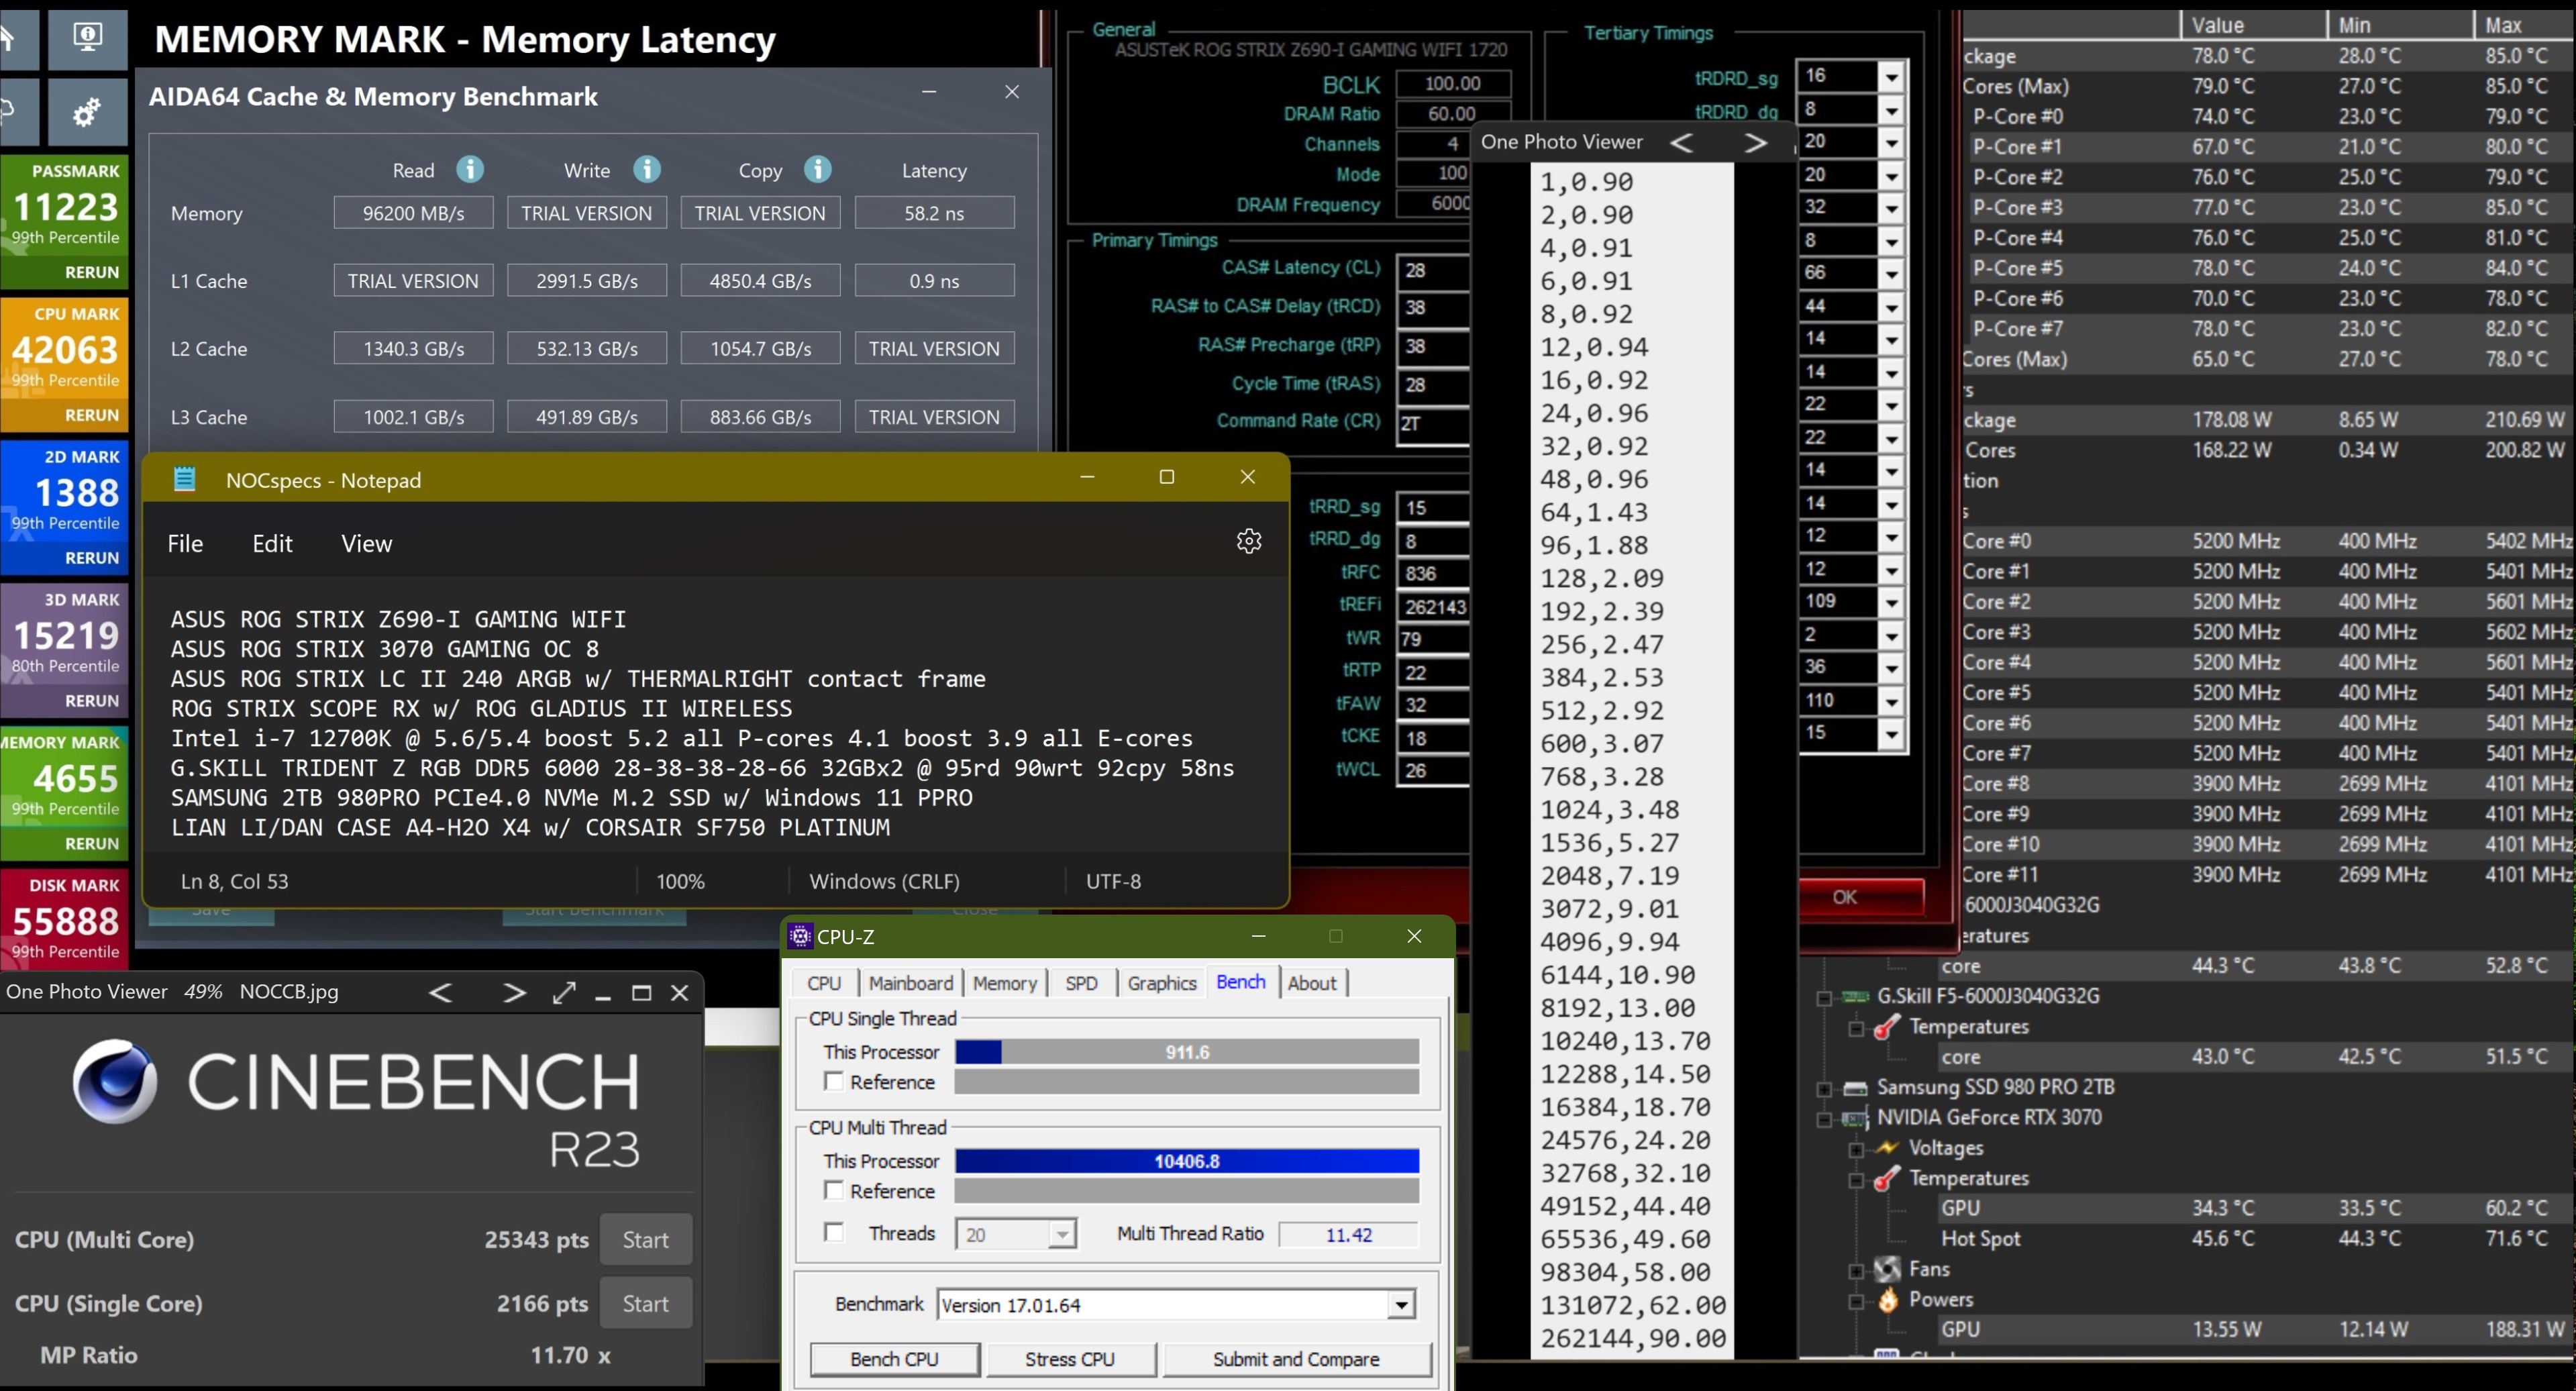The width and height of the screenshot is (2576, 1391).
Task: Next photo arrow in latency-list photo viewer
Action: click(1755, 142)
